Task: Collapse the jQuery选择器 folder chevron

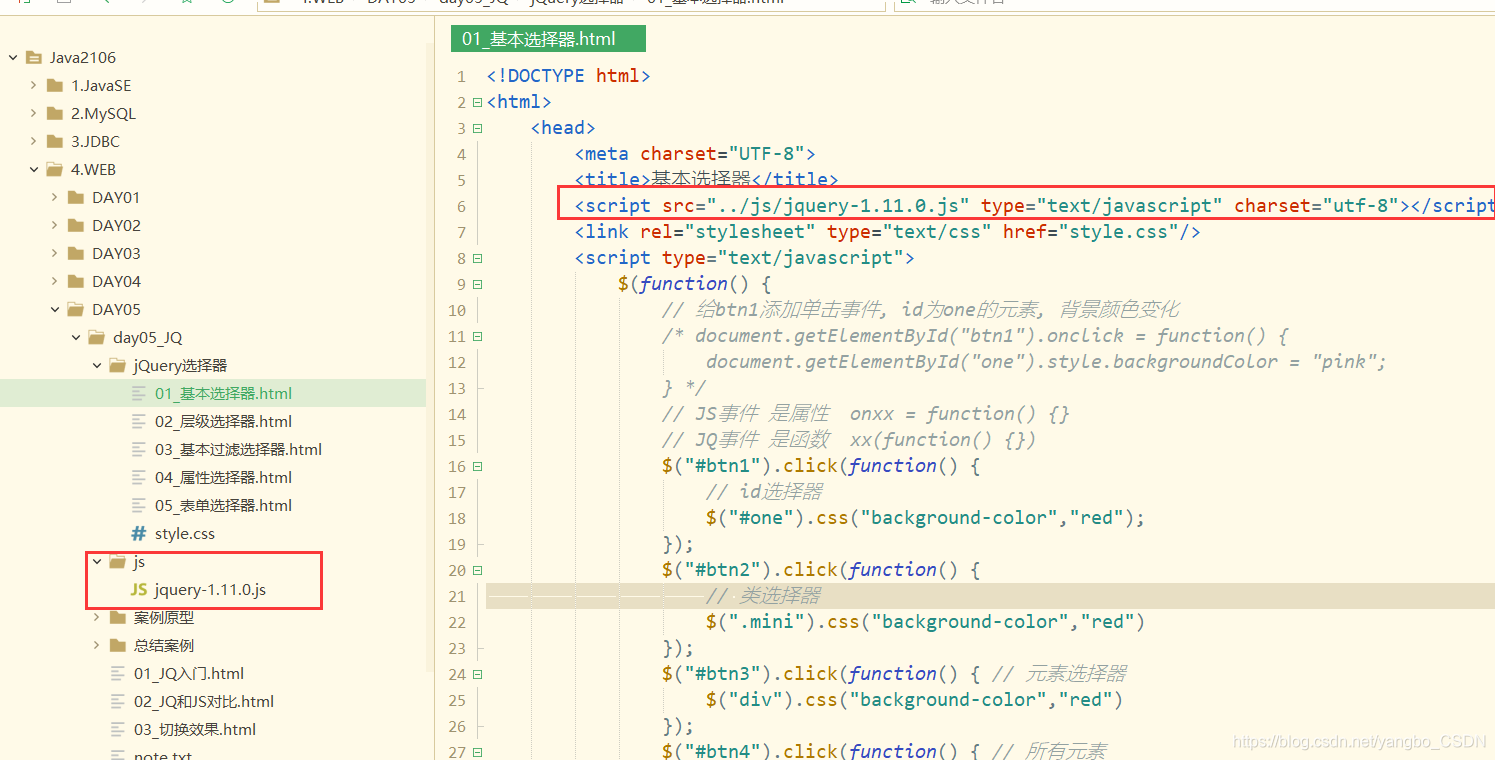Action: (x=97, y=366)
